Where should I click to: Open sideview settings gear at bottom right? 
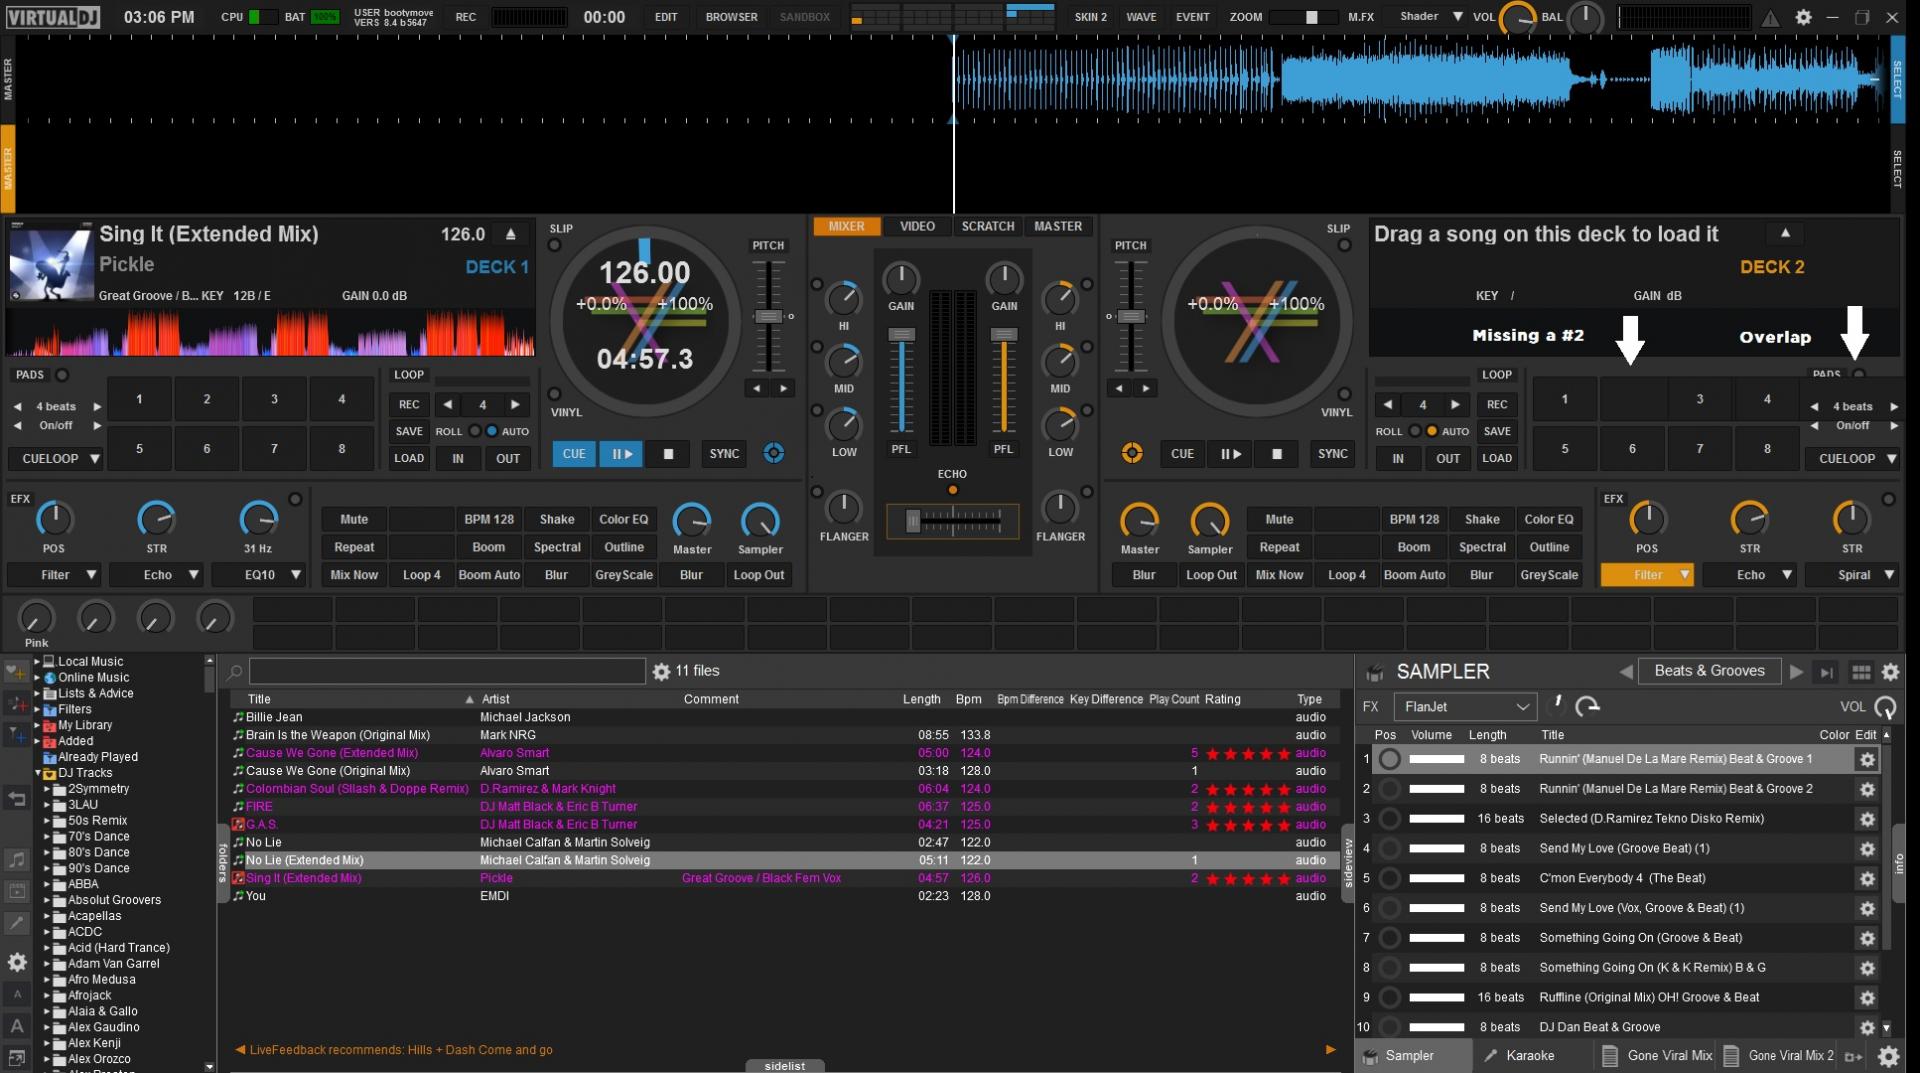pos(1888,1056)
